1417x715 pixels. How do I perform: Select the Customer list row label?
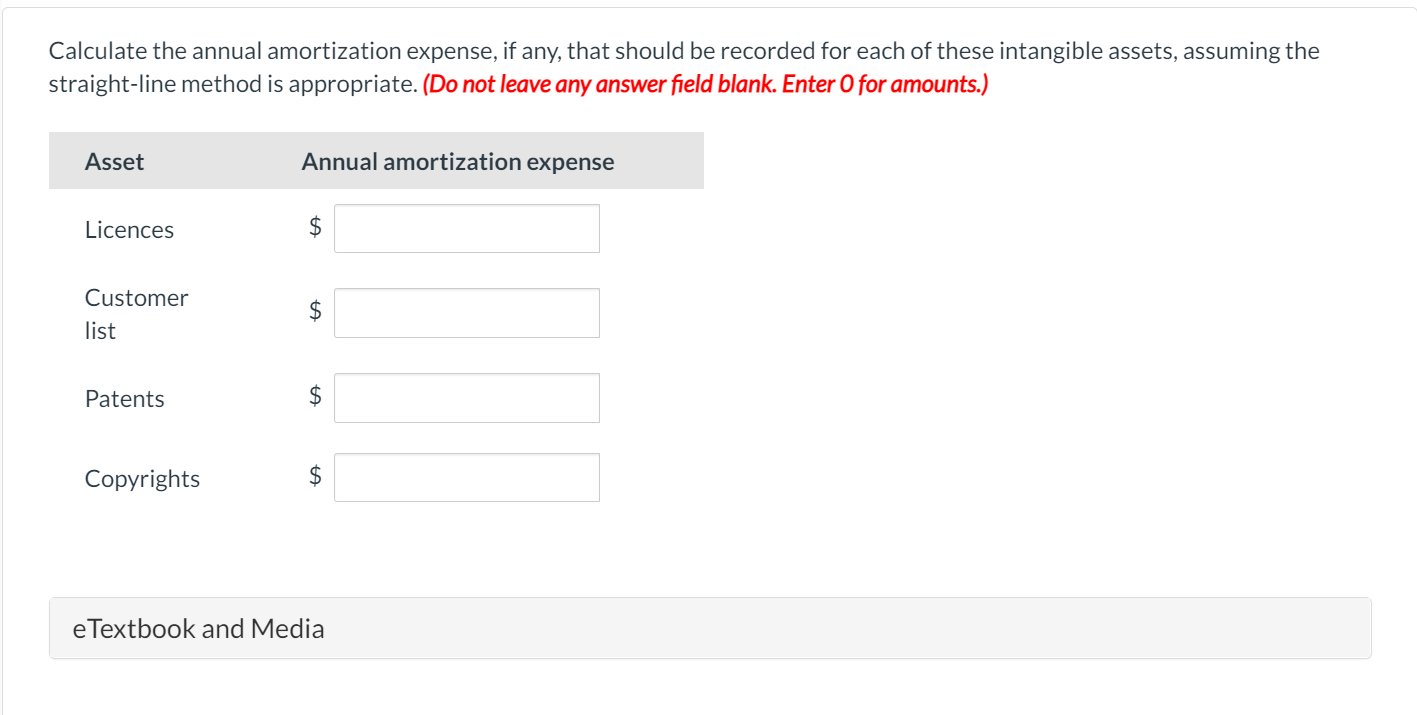(136, 313)
